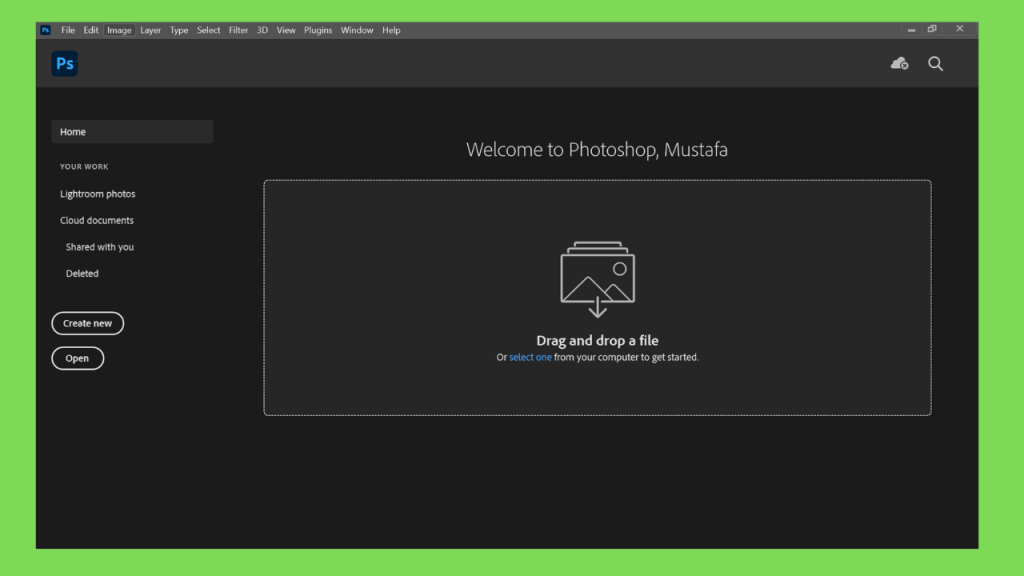Open Lightroom photos section

click(98, 194)
